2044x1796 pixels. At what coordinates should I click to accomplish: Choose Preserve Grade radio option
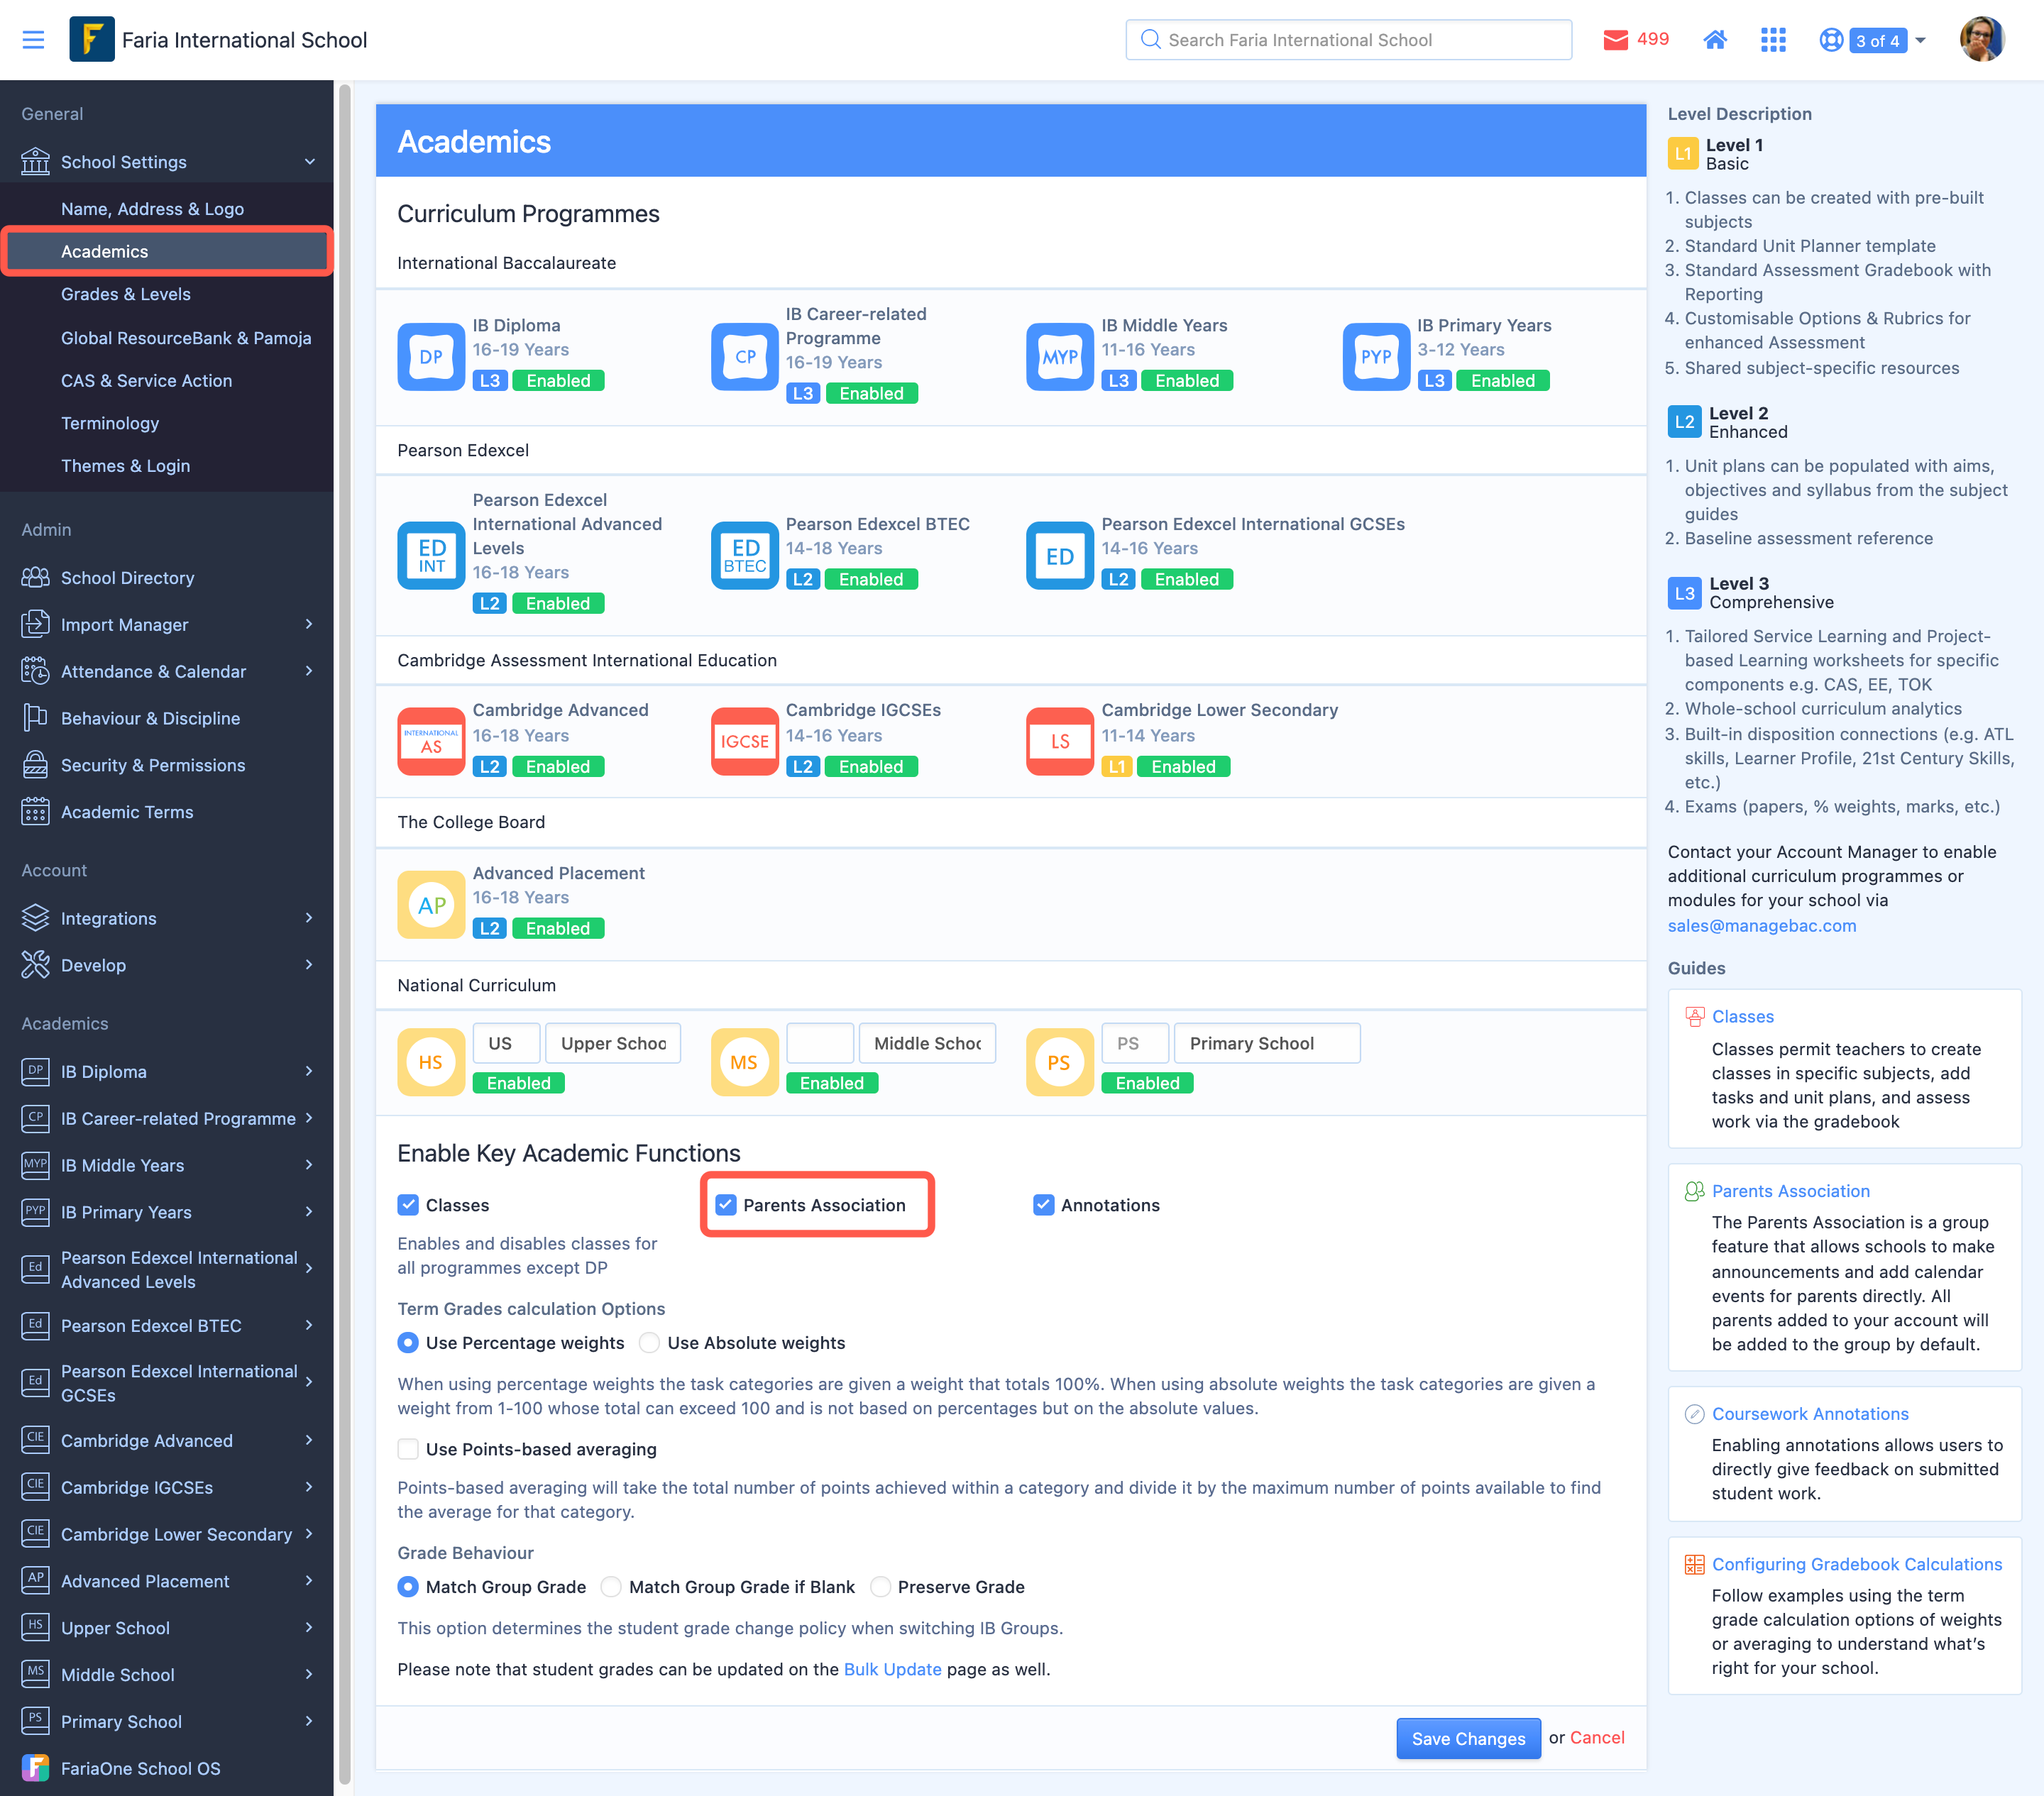point(880,1587)
